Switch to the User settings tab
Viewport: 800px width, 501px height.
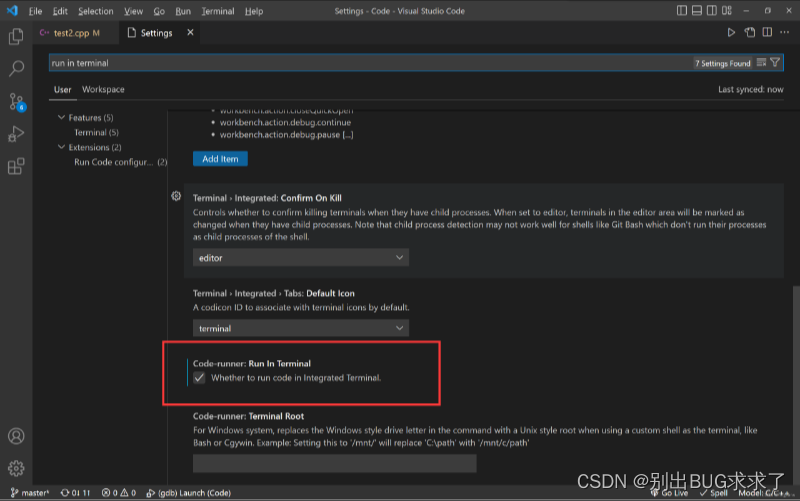click(63, 89)
